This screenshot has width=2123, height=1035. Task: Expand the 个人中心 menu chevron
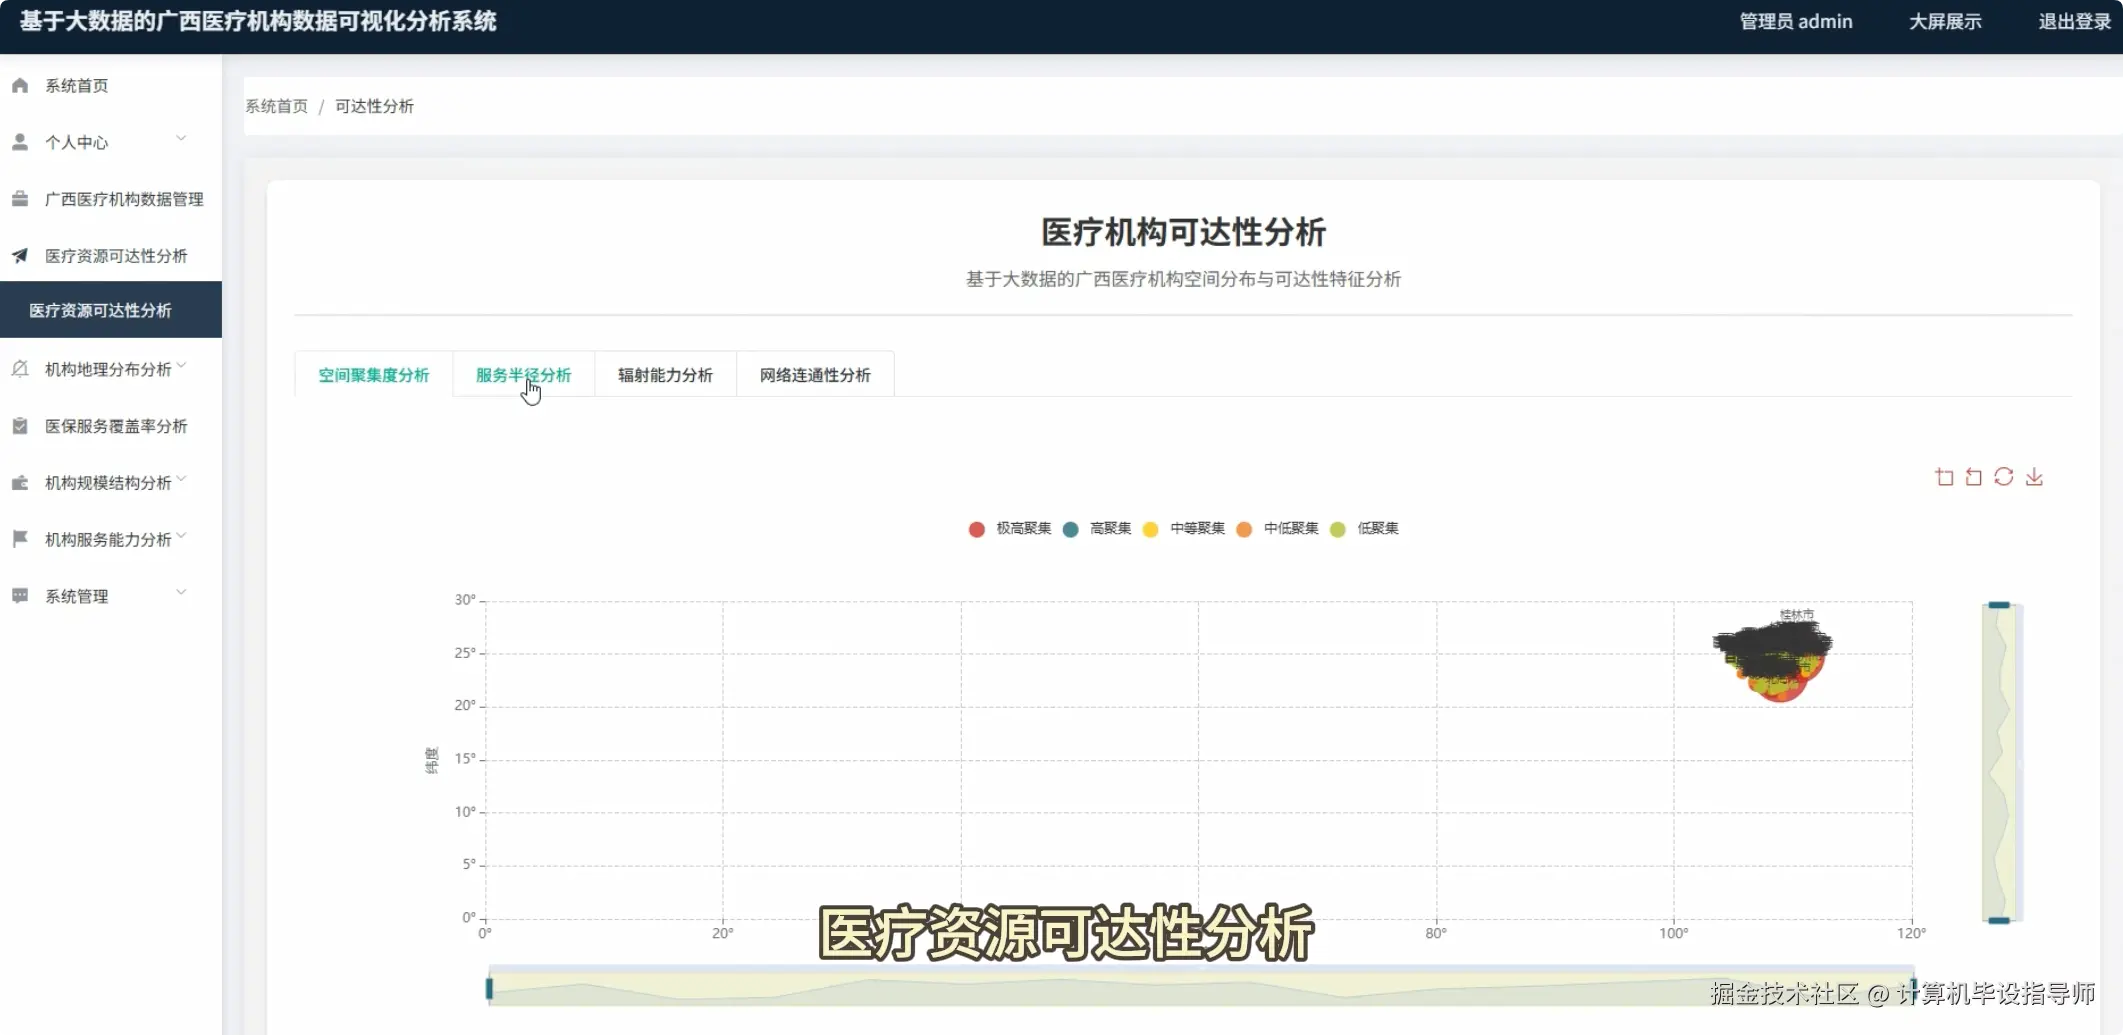tap(181, 139)
